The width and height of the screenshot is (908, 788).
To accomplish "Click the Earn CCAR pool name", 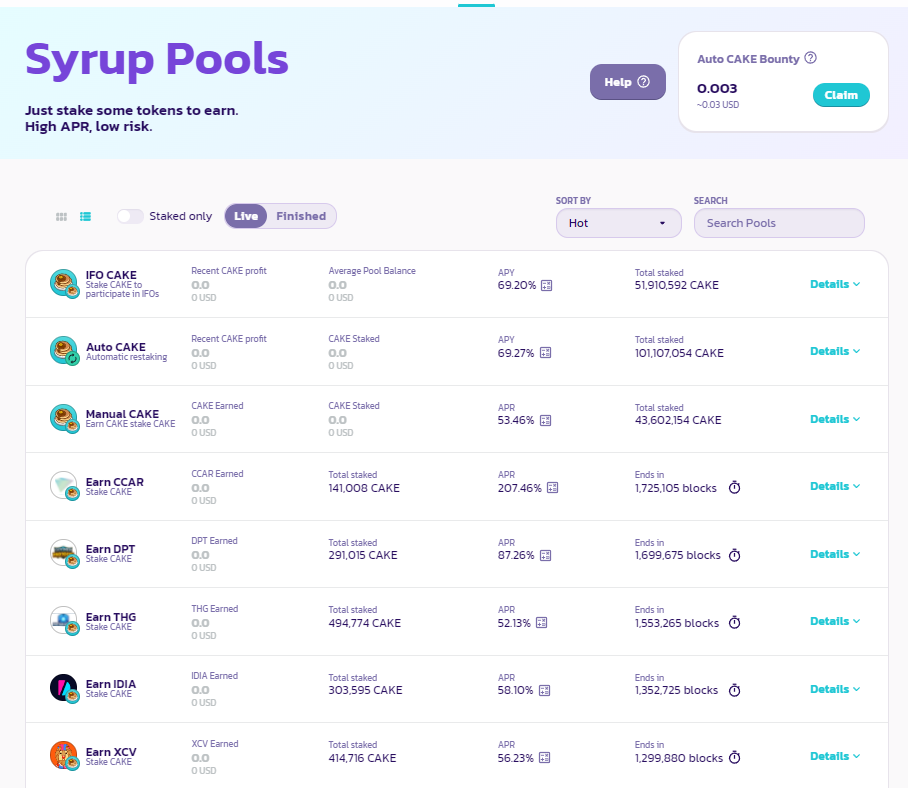I will click(x=115, y=482).
